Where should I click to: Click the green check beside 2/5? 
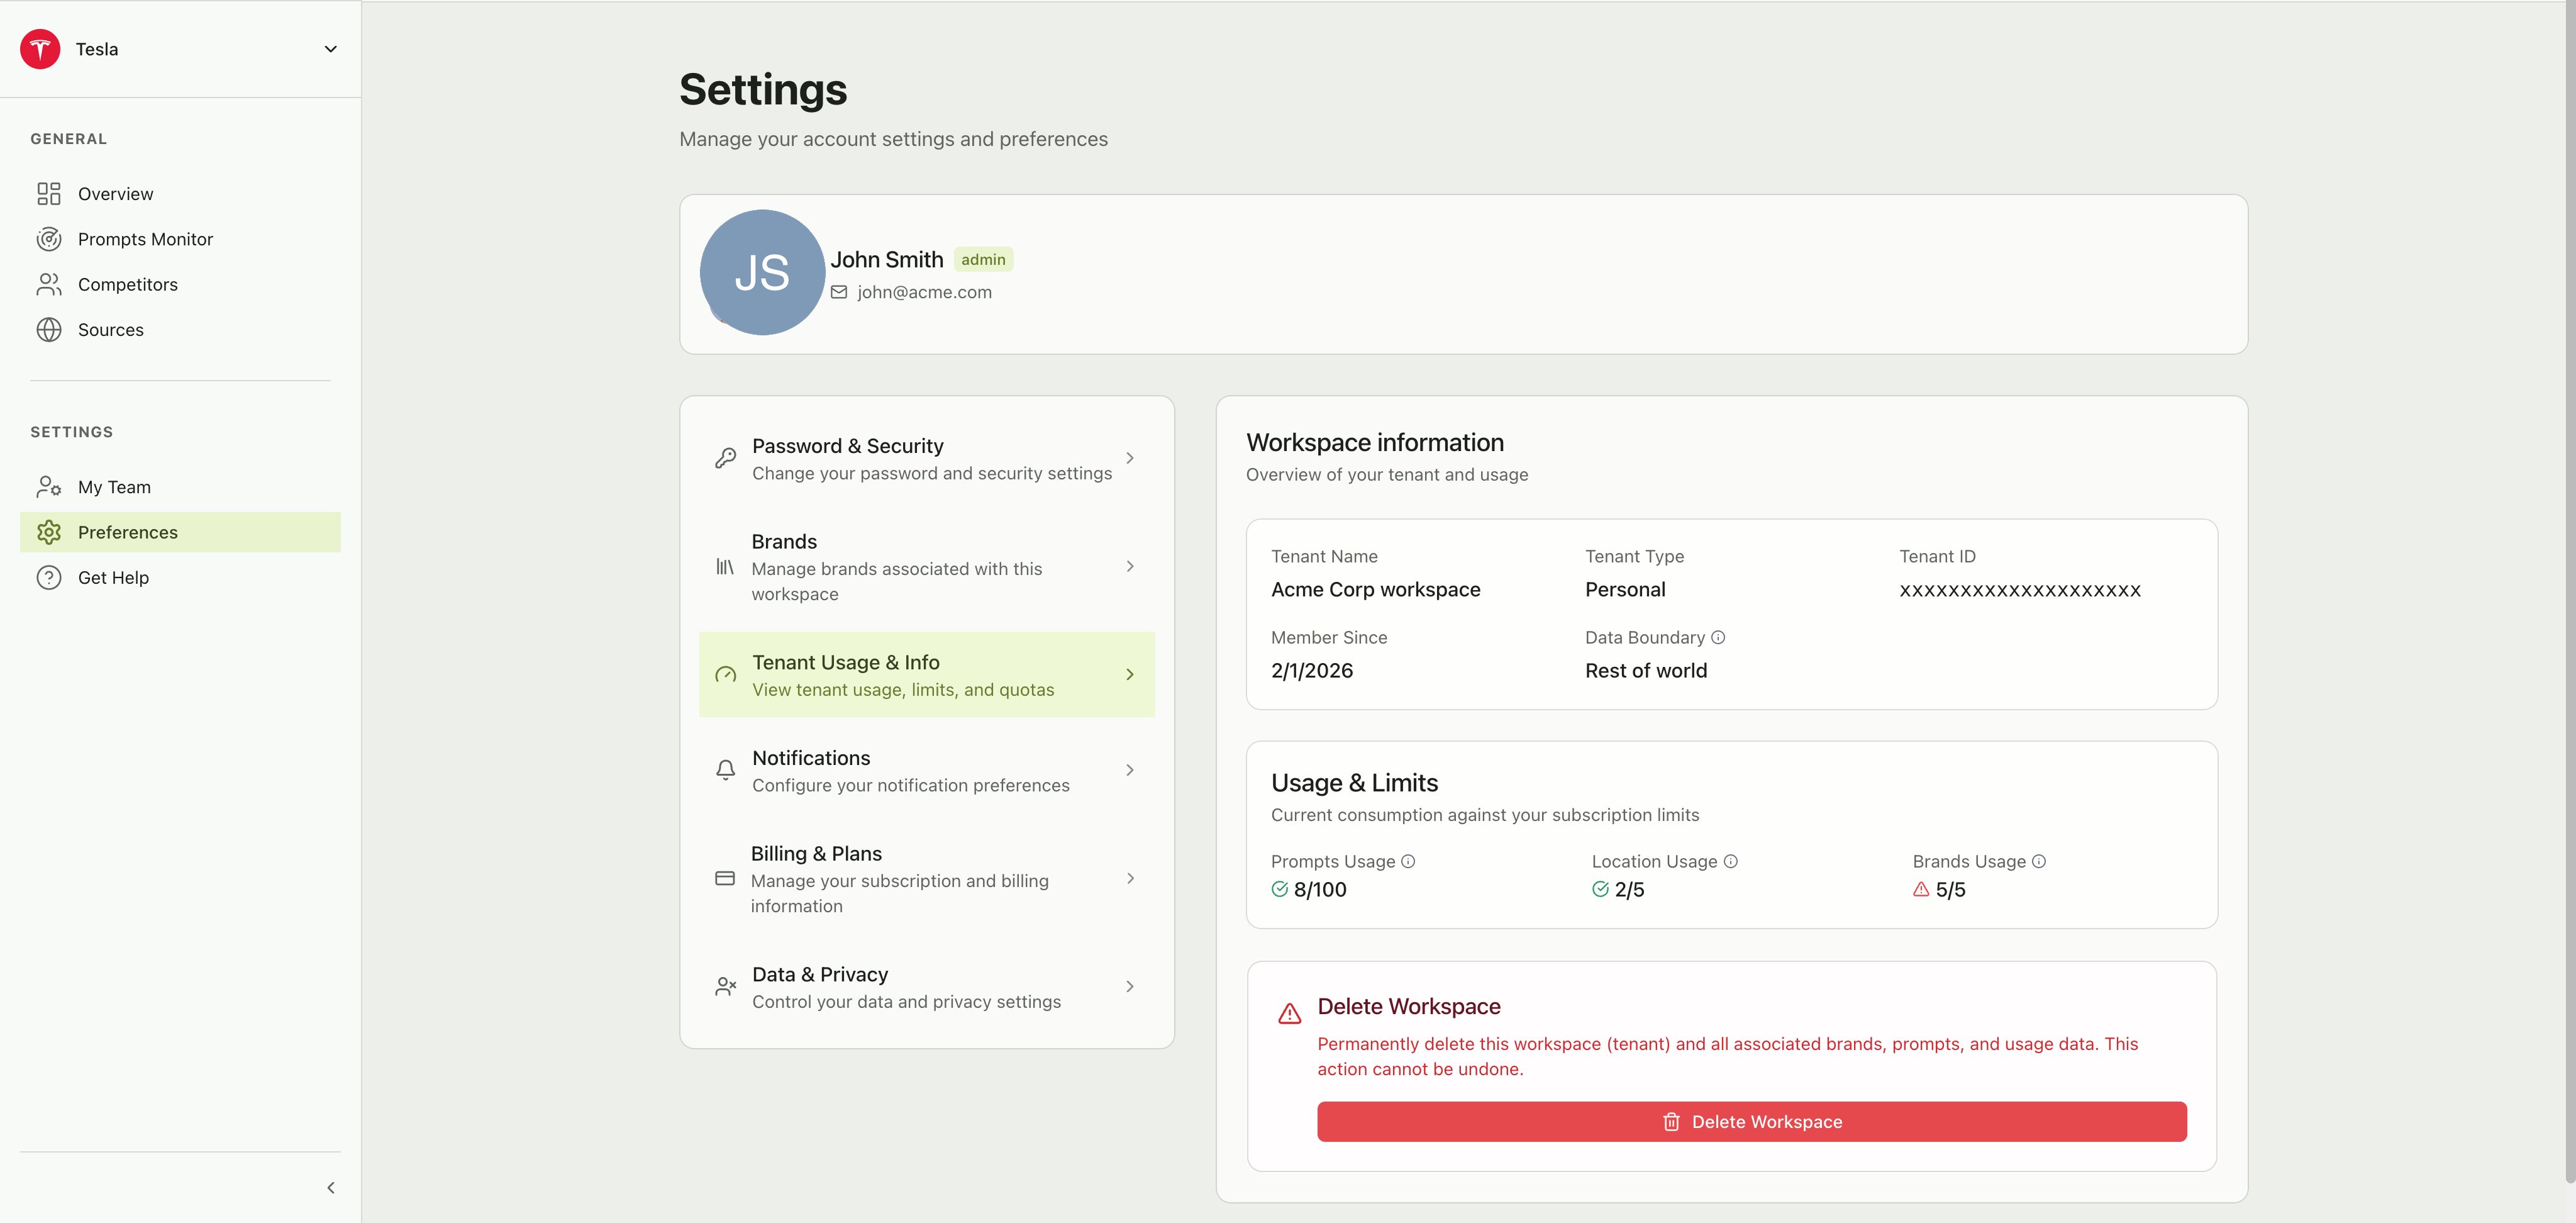1601,889
